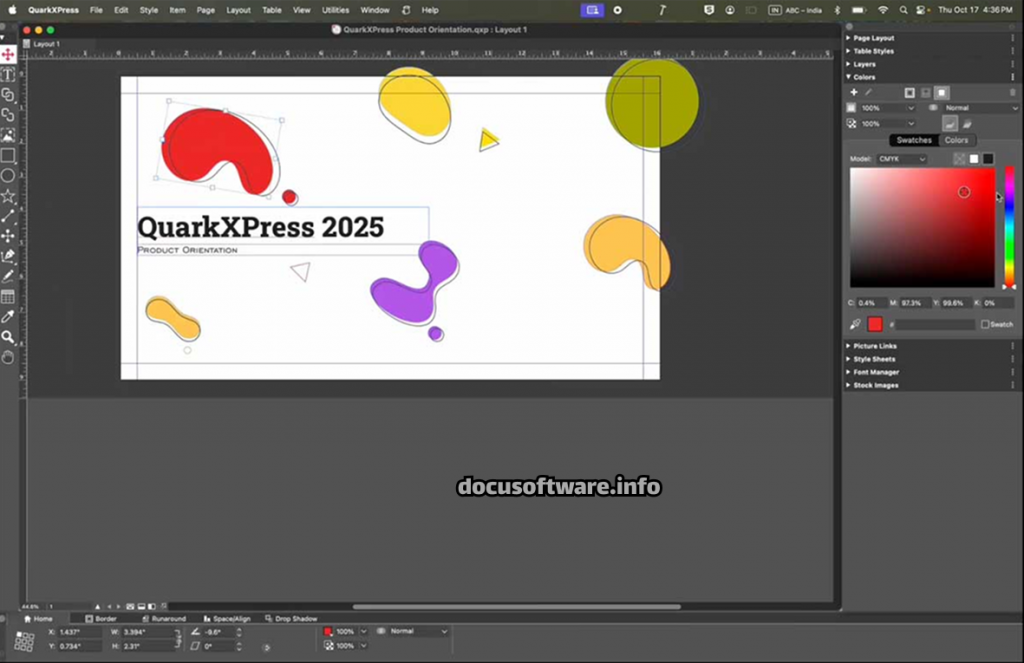The width and height of the screenshot is (1024, 663).
Task: Click the red current color swatch
Action: pyautogui.click(x=875, y=324)
